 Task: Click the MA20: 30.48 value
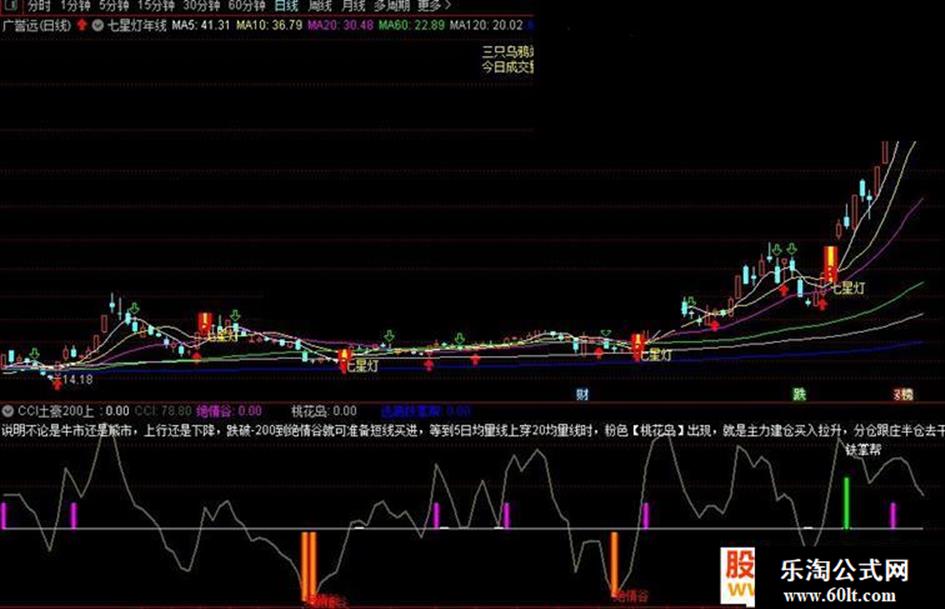(341, 25)
